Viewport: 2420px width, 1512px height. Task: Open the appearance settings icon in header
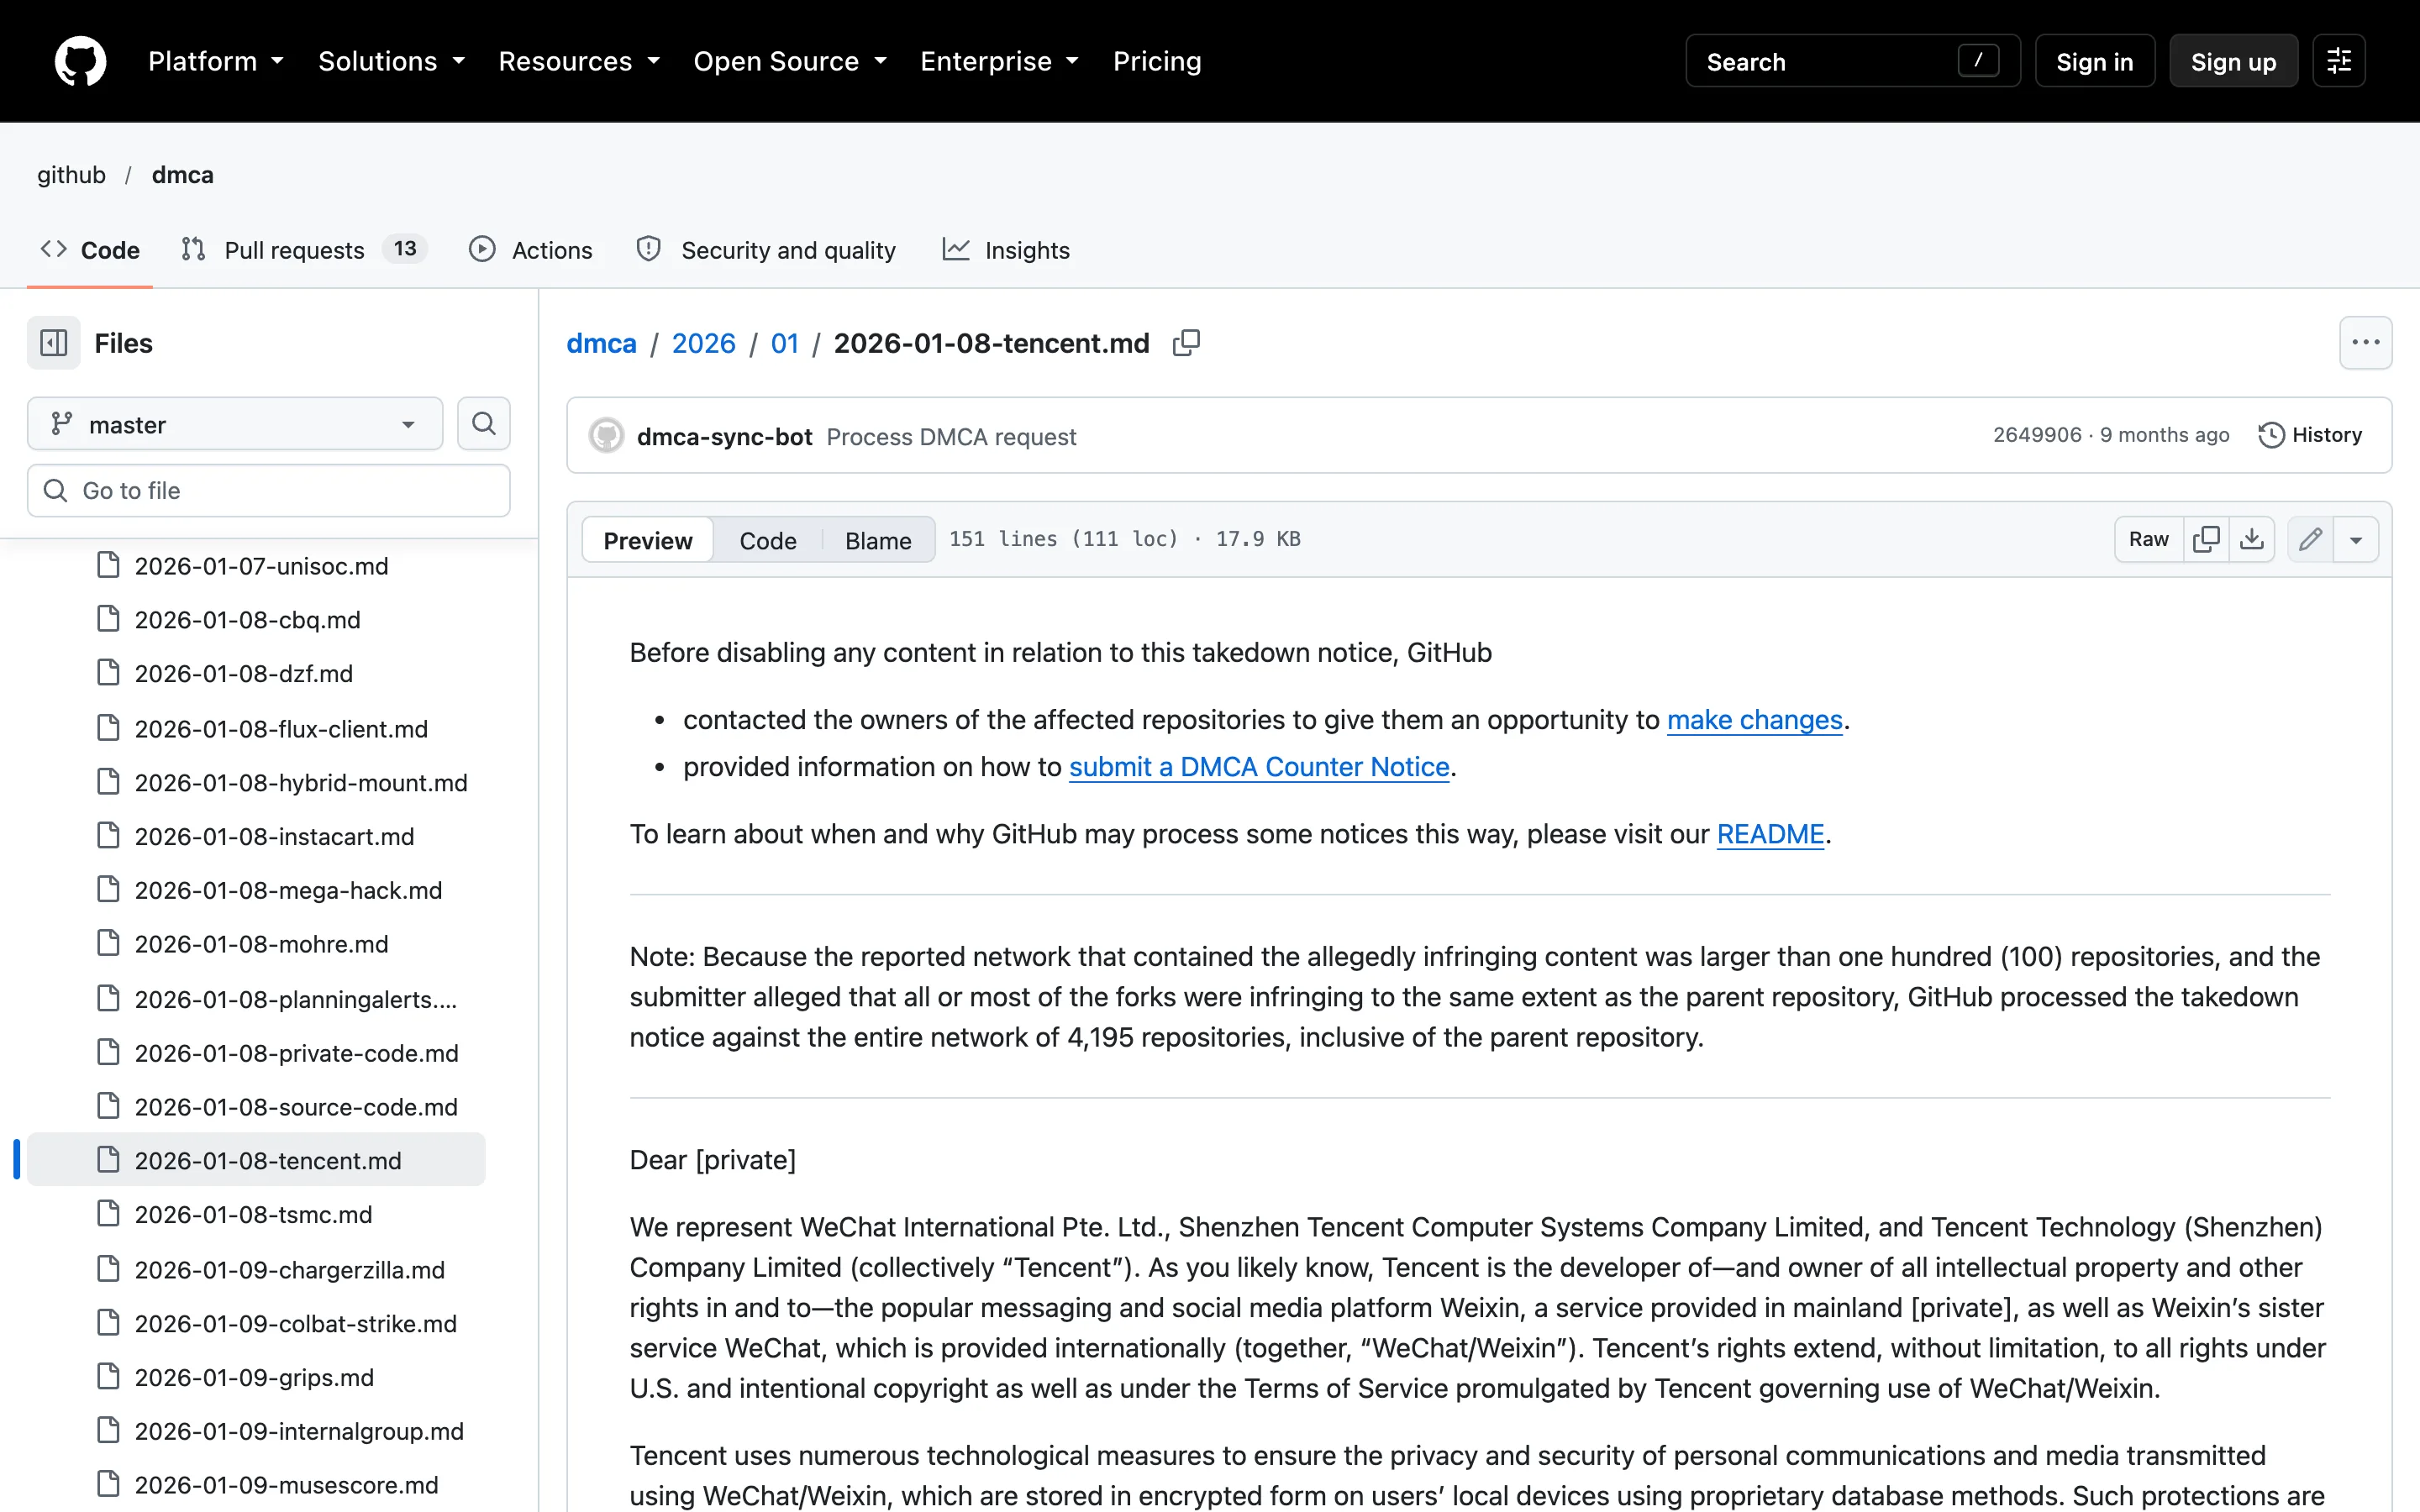pyautogui.click(x=2338, y=61)
